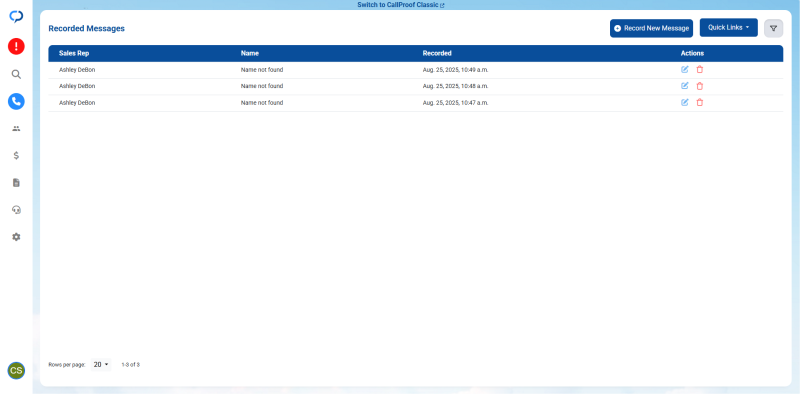
Task: Click Name not found in 10:49 row
Action: coord(262,70)
